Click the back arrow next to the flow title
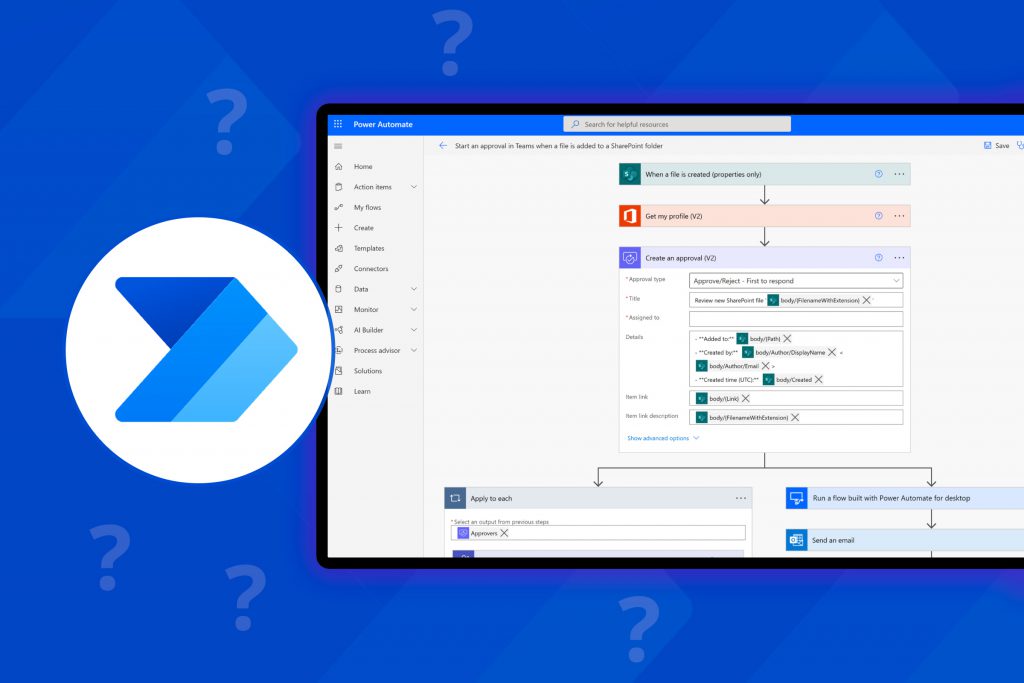The image size is (1024, 683). [442, 145]
